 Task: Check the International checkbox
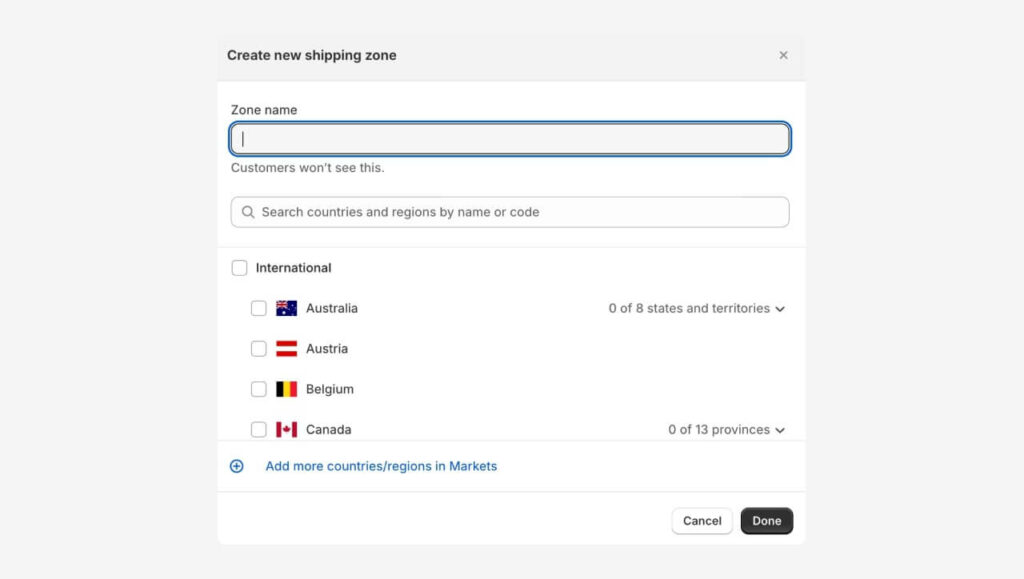point(239,267)
